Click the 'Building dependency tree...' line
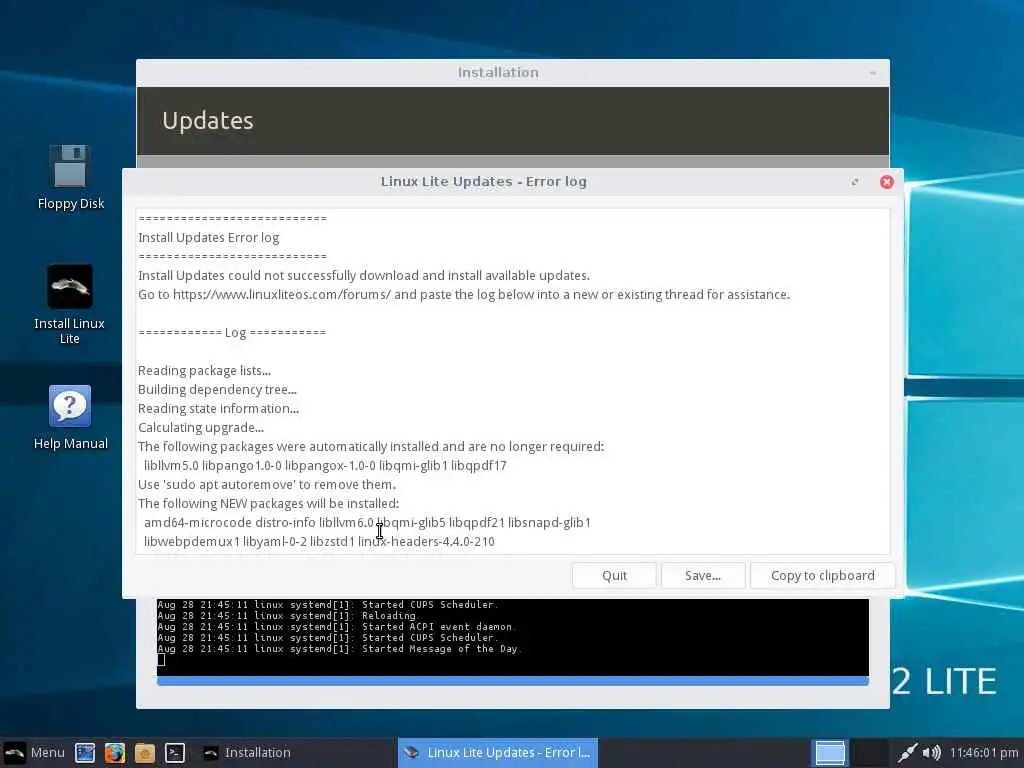 tap(217, 389)
